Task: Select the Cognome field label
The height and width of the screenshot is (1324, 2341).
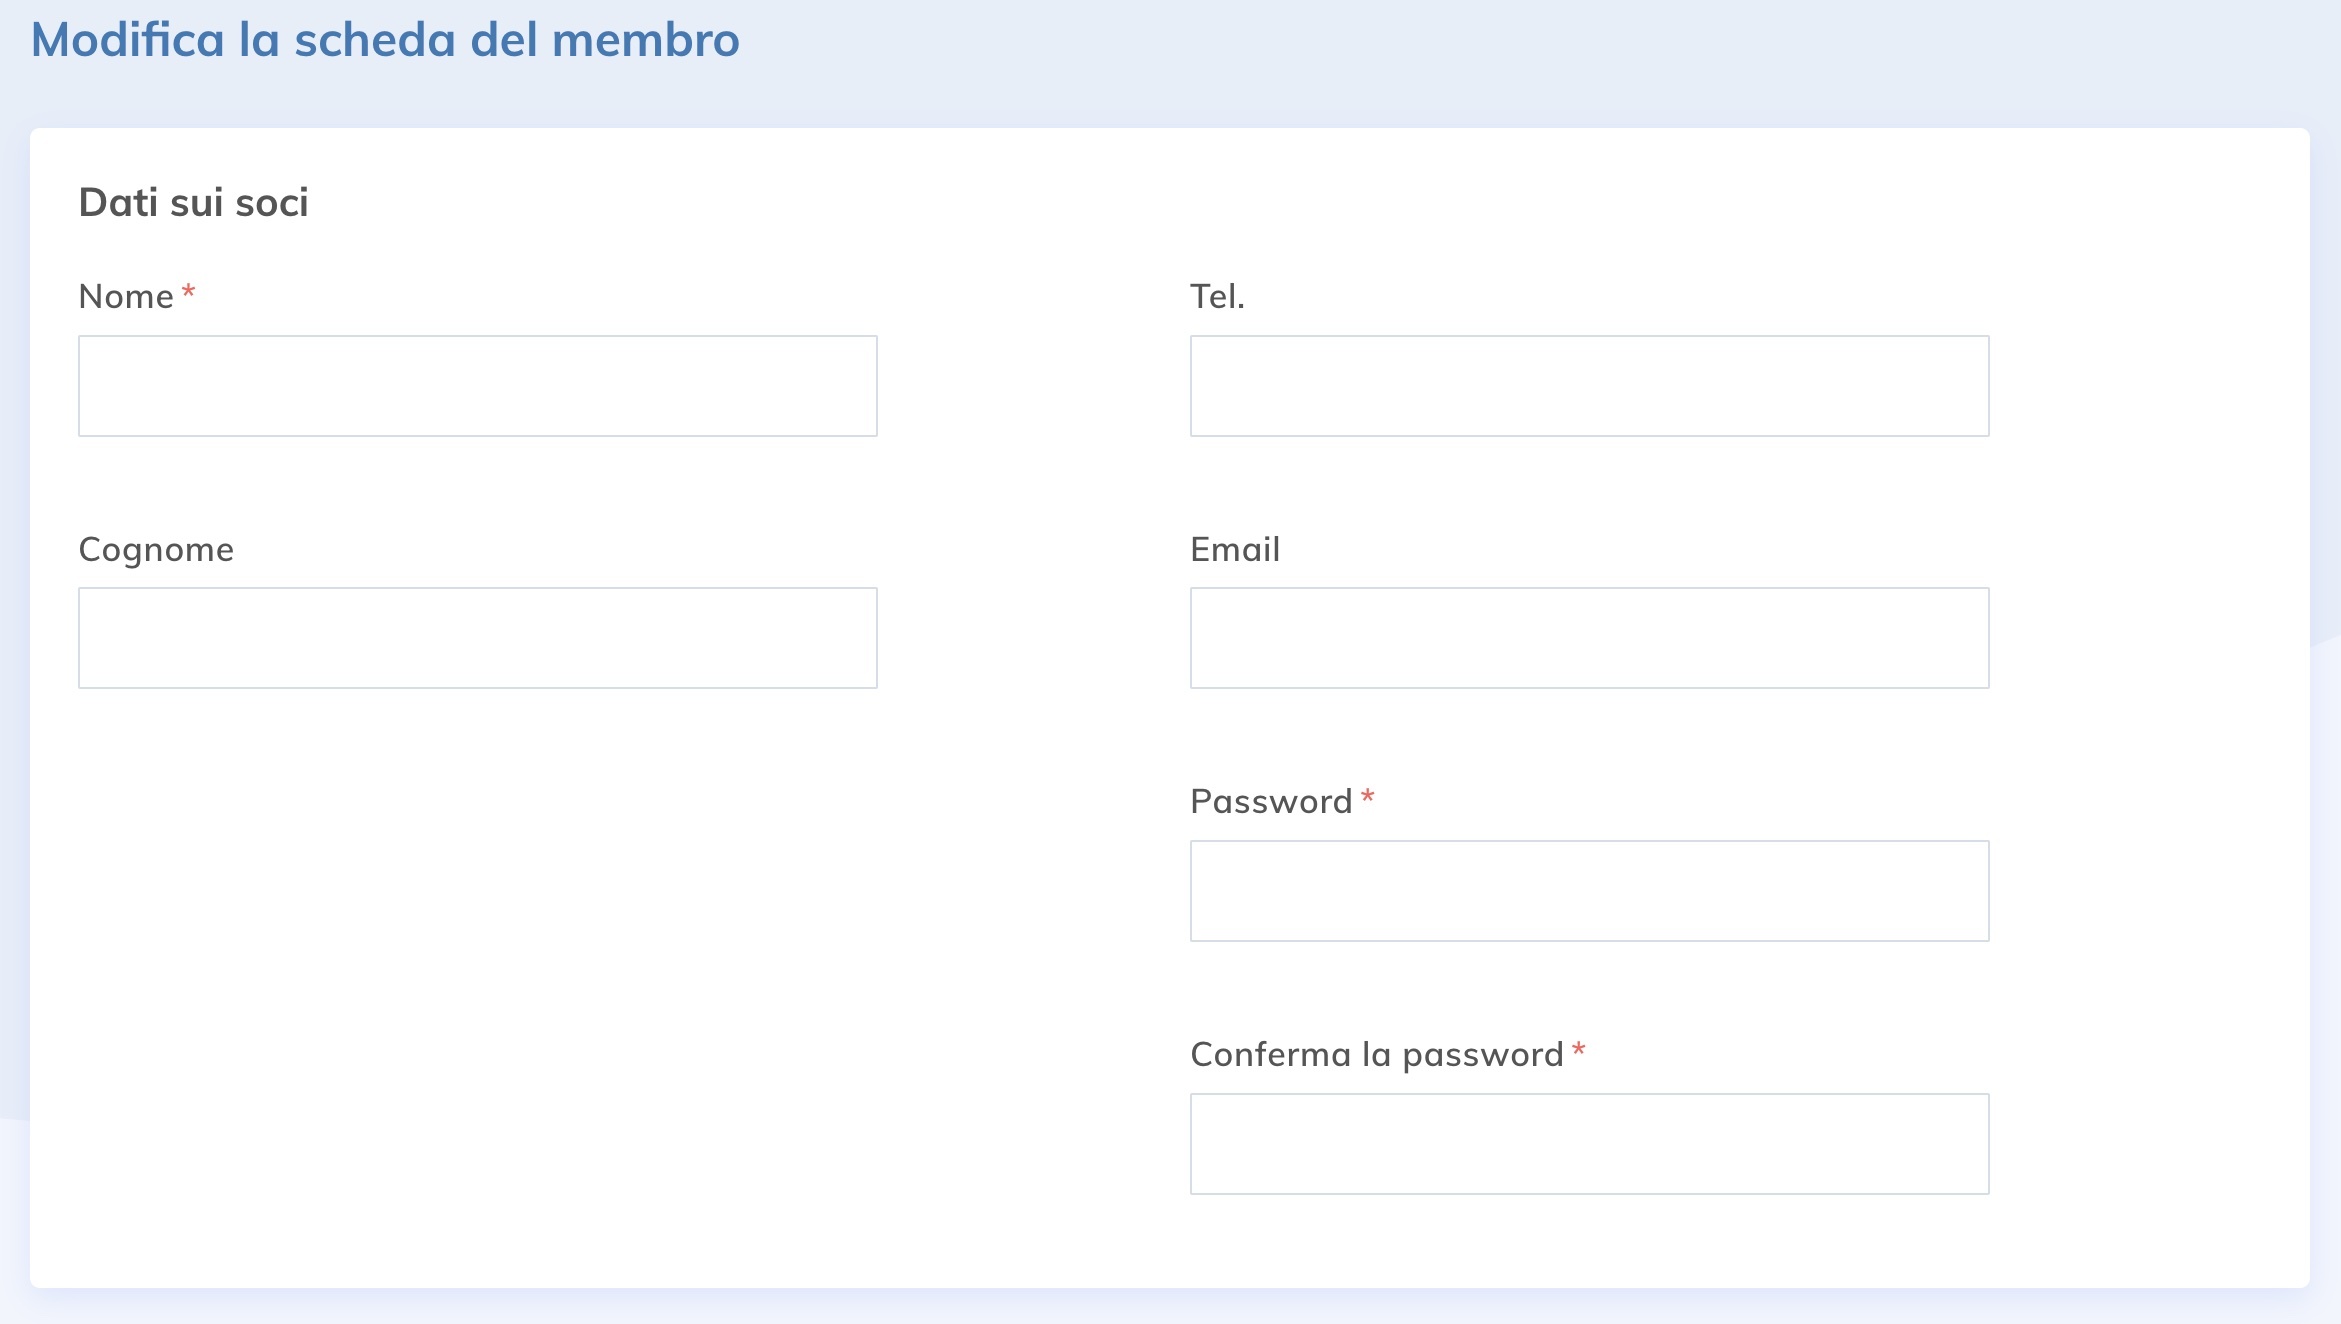Action: [157, 548]
